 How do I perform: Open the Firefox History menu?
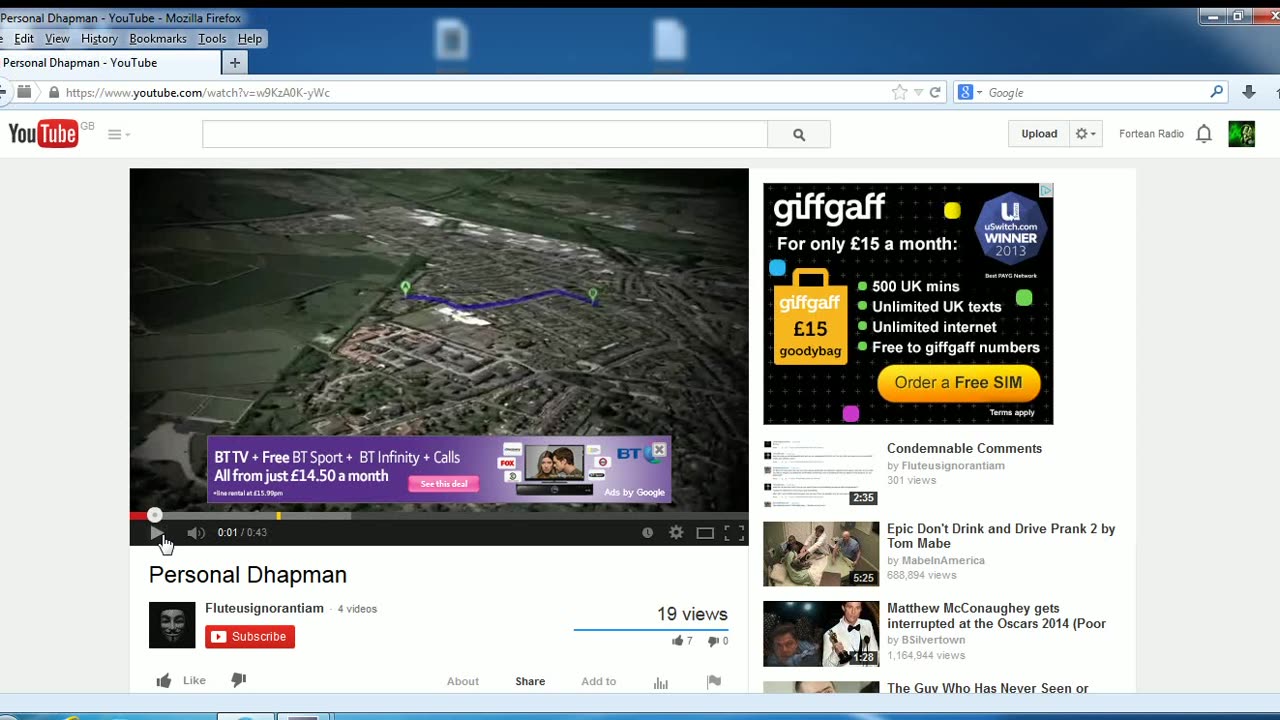(x=99, y=39)
